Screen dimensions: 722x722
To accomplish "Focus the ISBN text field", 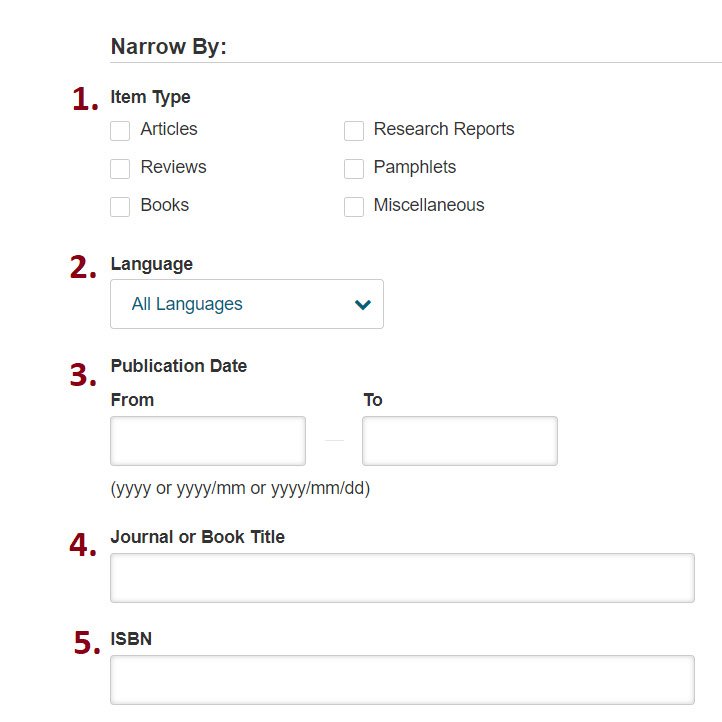I will (x=402, y=680).
